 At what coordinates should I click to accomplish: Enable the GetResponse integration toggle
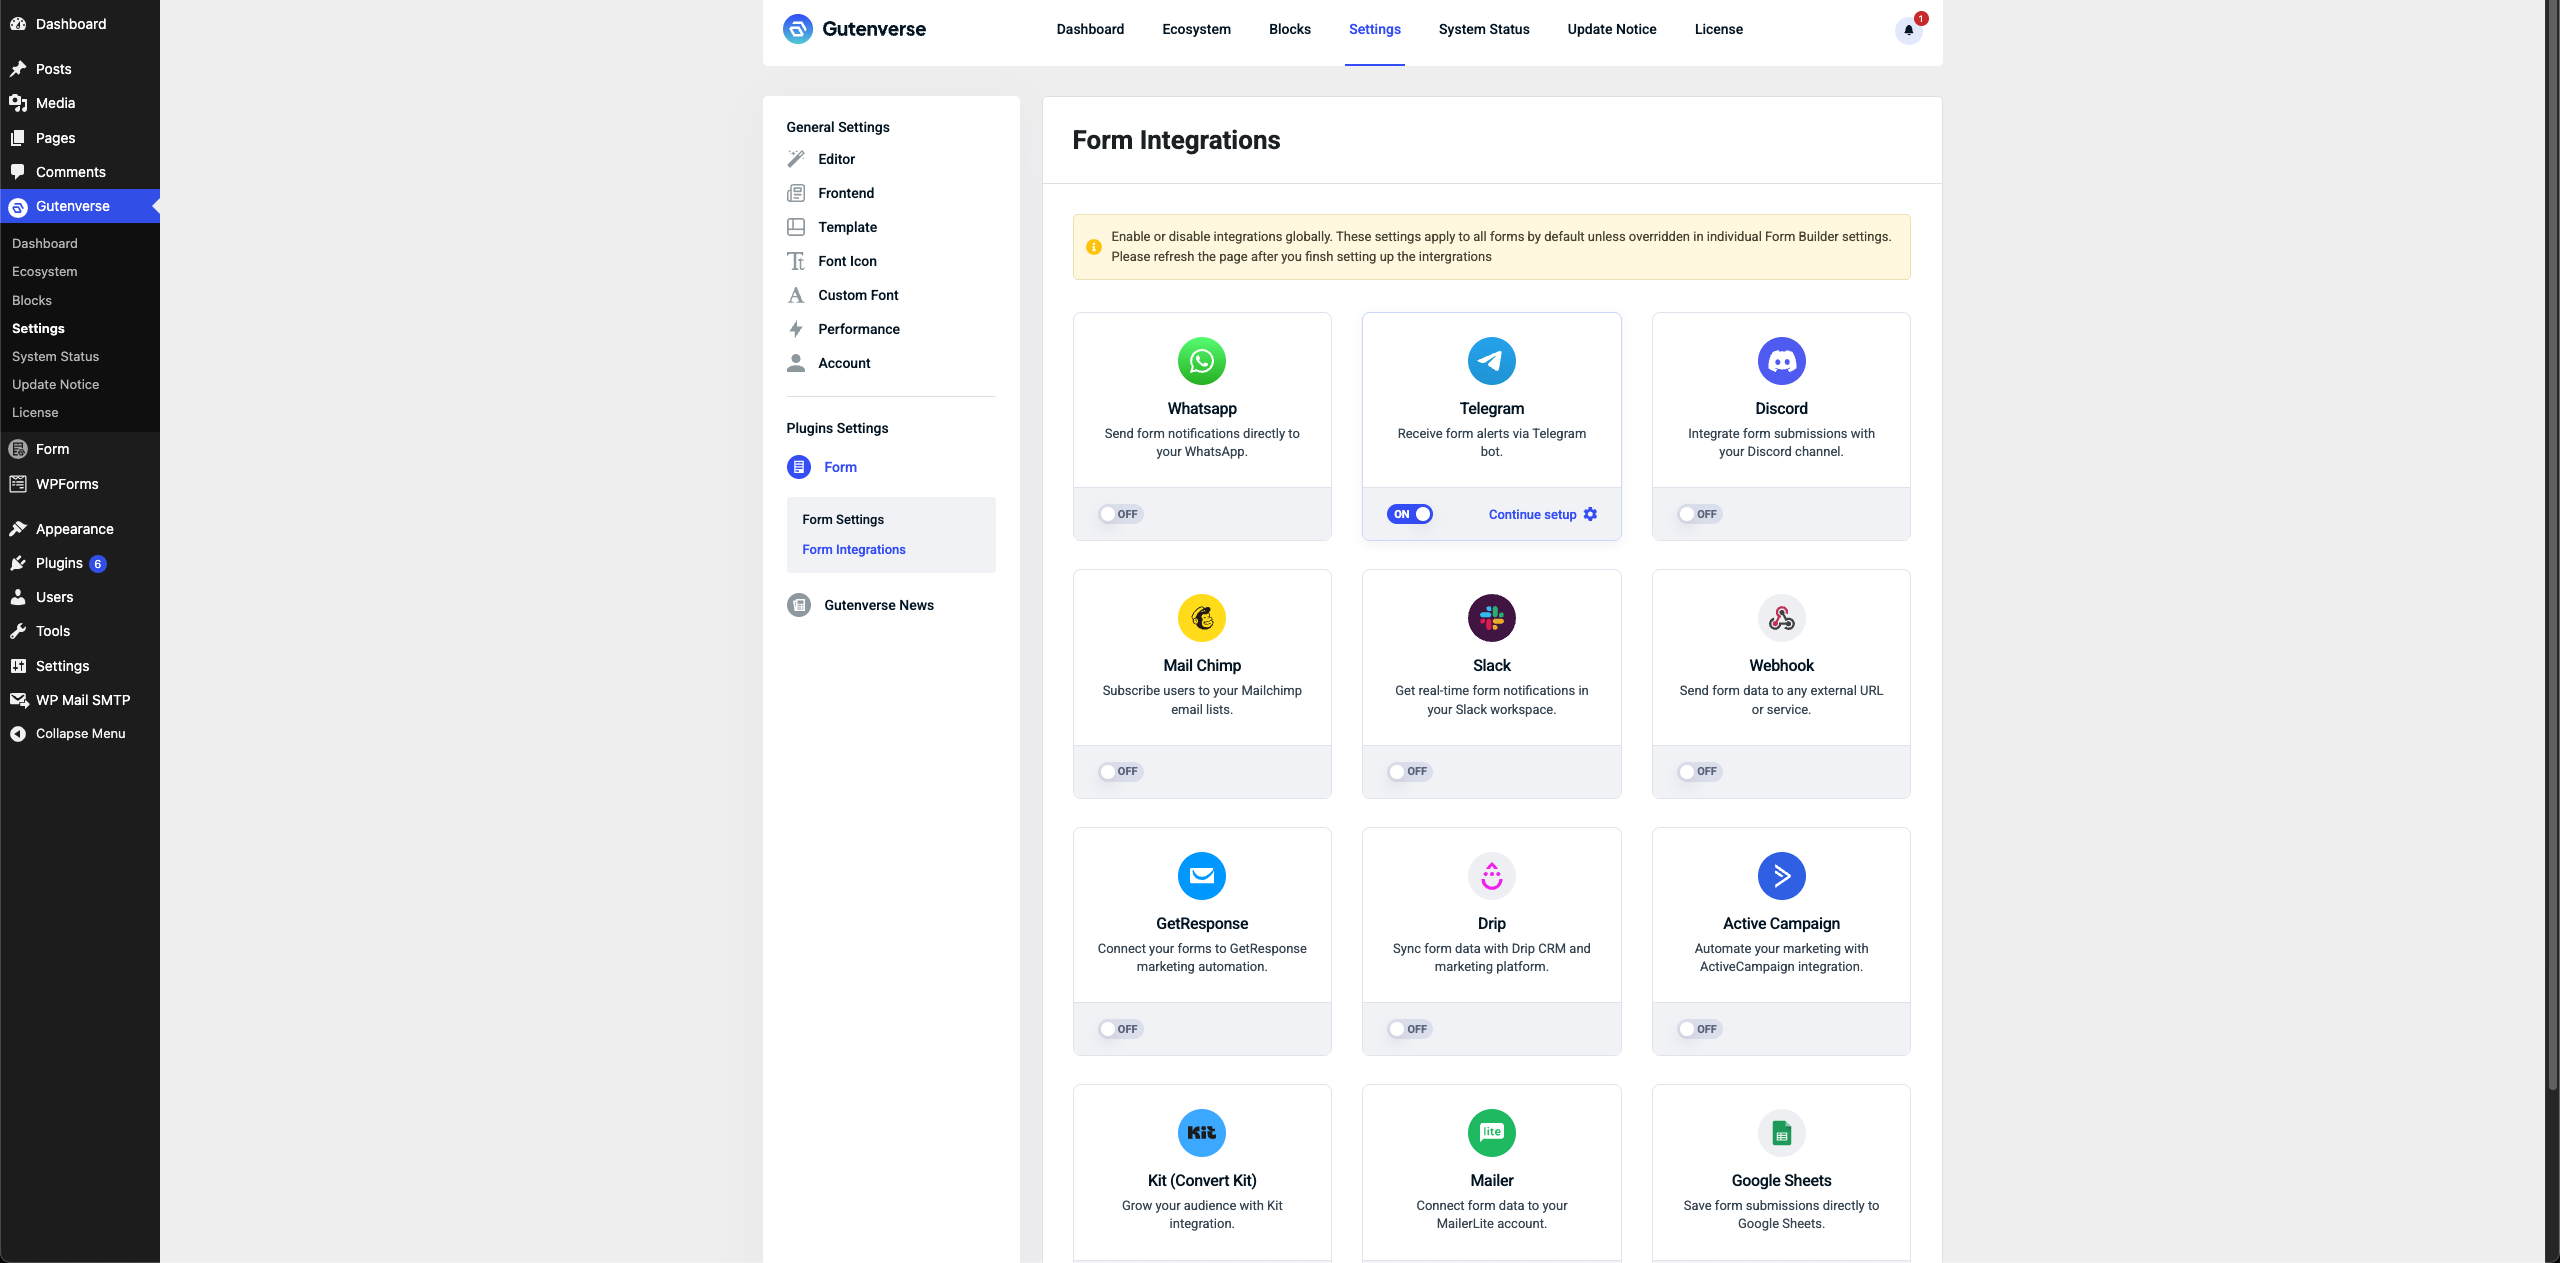click(1119, 1029)
